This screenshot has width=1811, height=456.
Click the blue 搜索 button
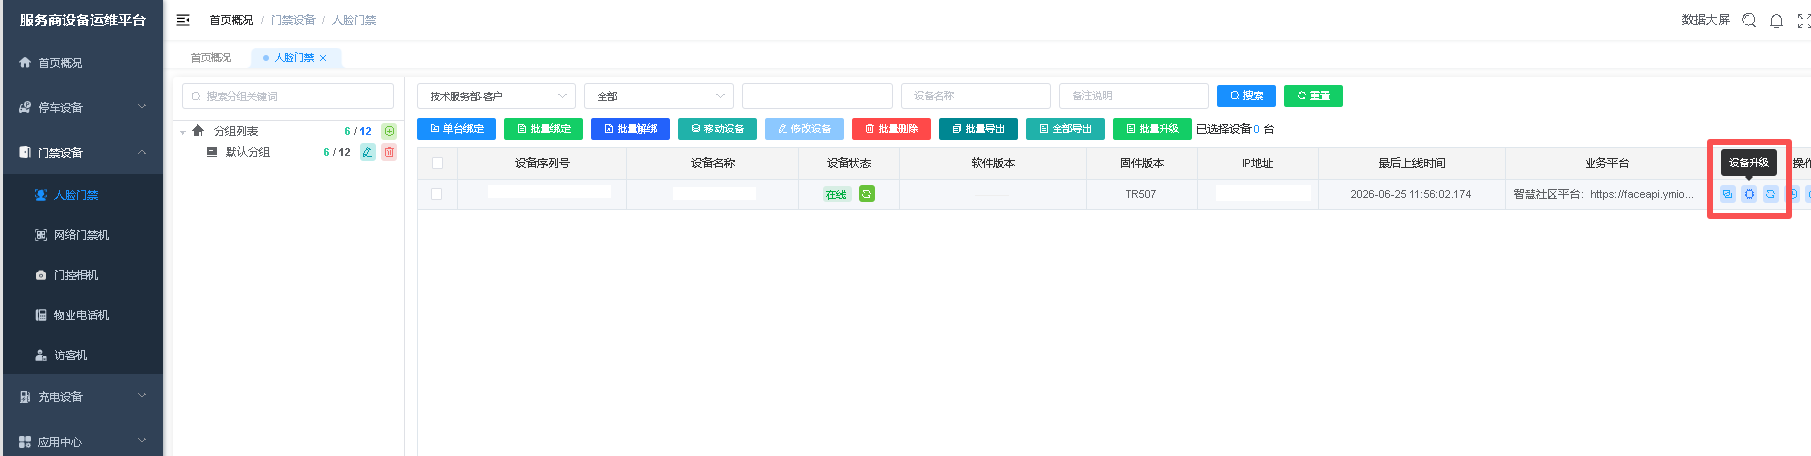click(x=1246, y=96)
